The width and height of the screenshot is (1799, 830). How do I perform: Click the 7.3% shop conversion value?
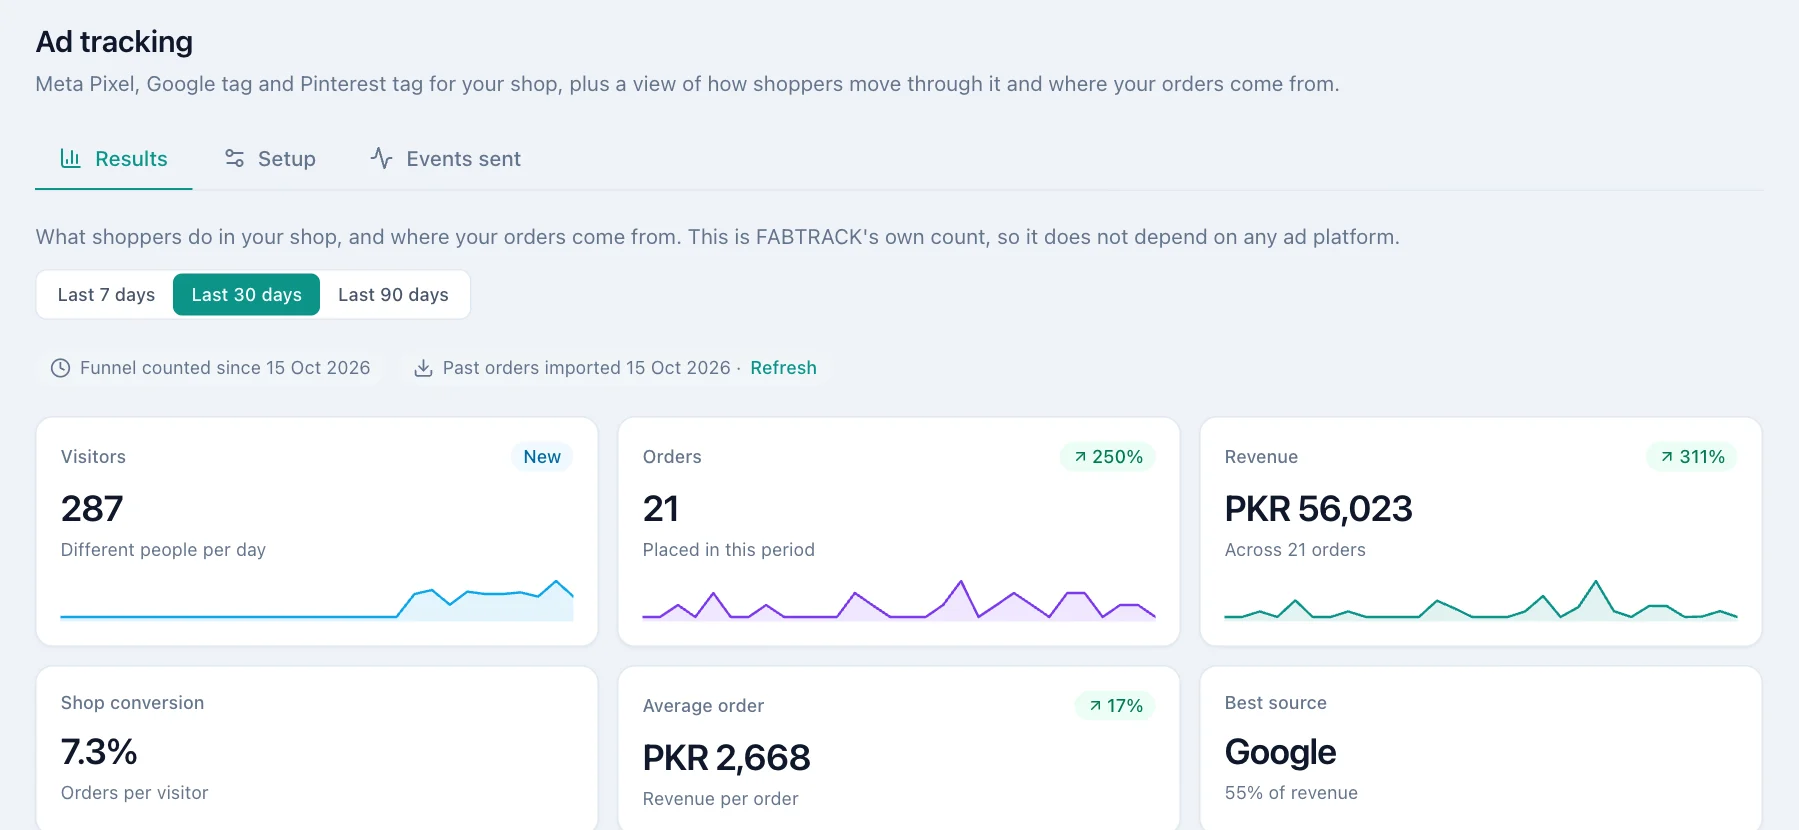tap(99, 752)
